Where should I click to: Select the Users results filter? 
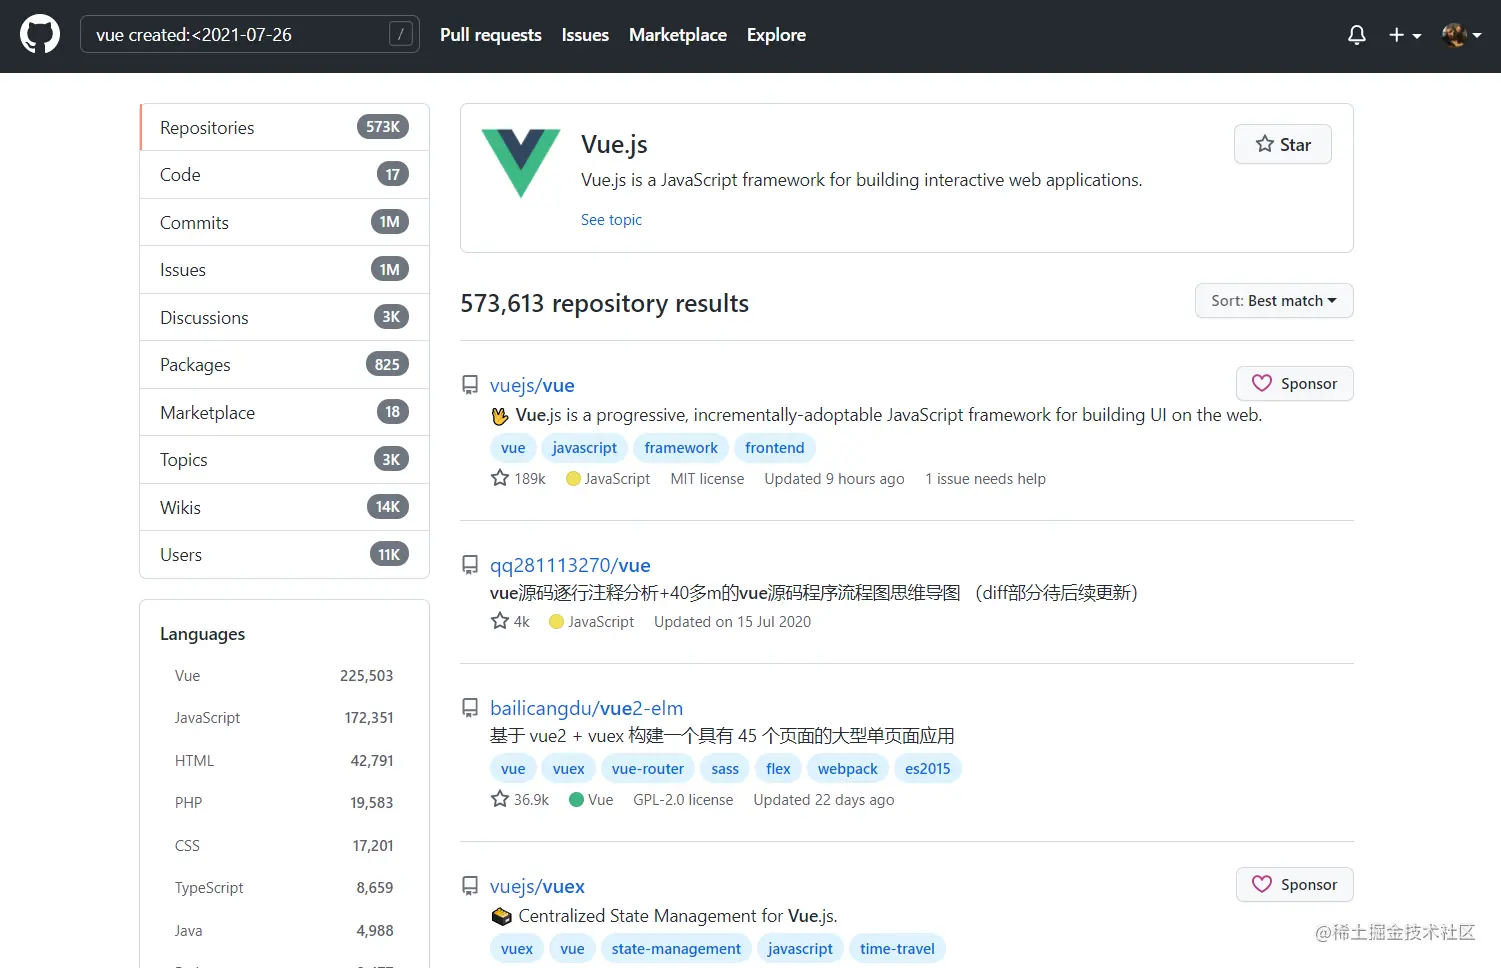click(x=285, y=555)
